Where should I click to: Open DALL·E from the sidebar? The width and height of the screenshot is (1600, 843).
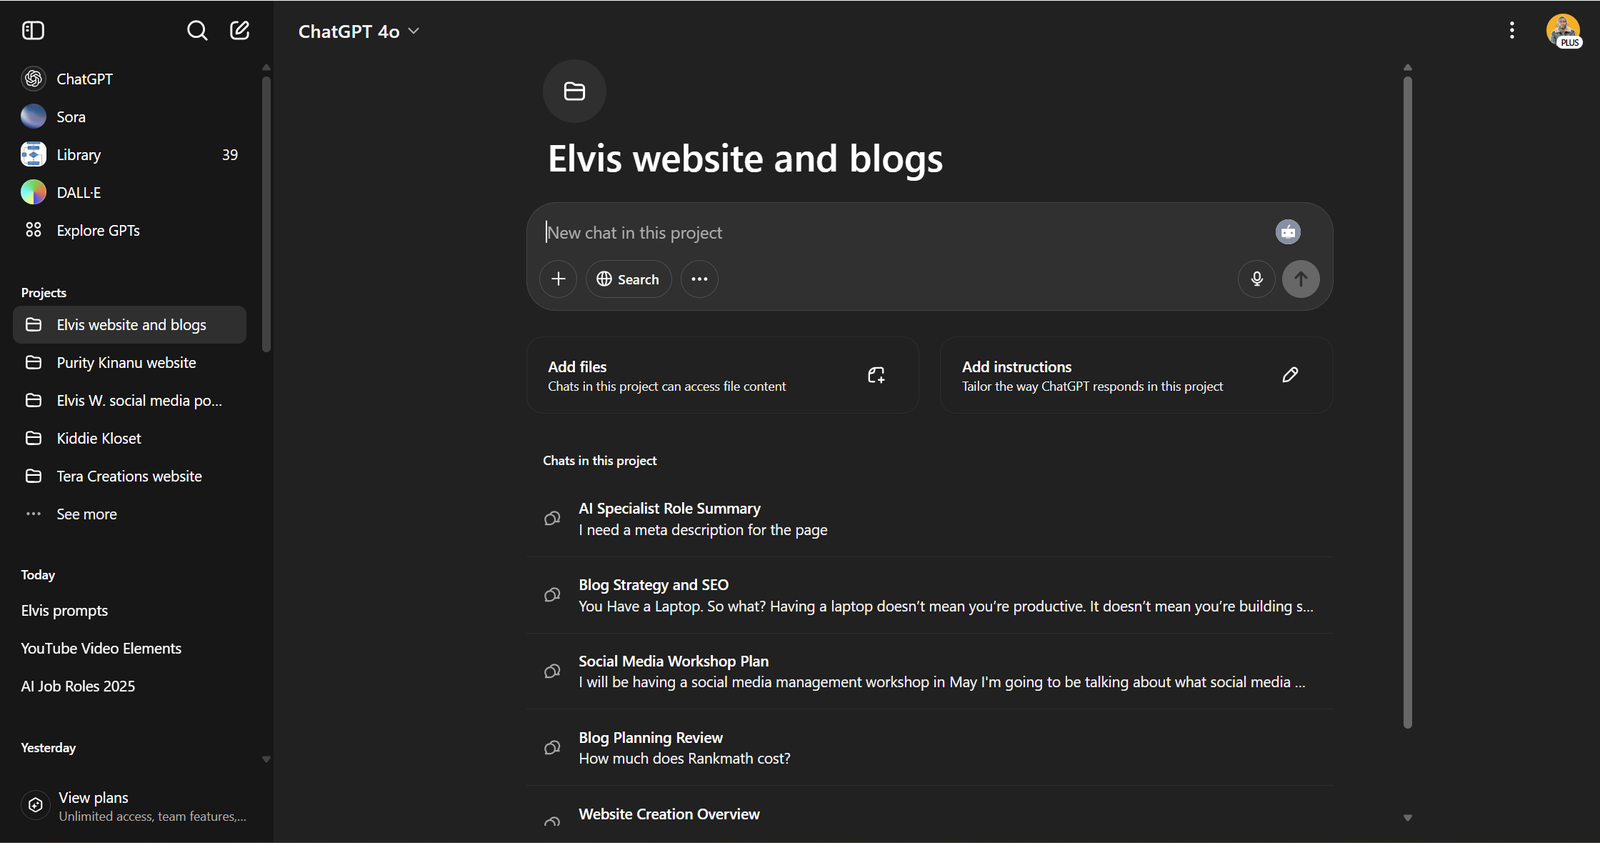[x=130, y=192]
